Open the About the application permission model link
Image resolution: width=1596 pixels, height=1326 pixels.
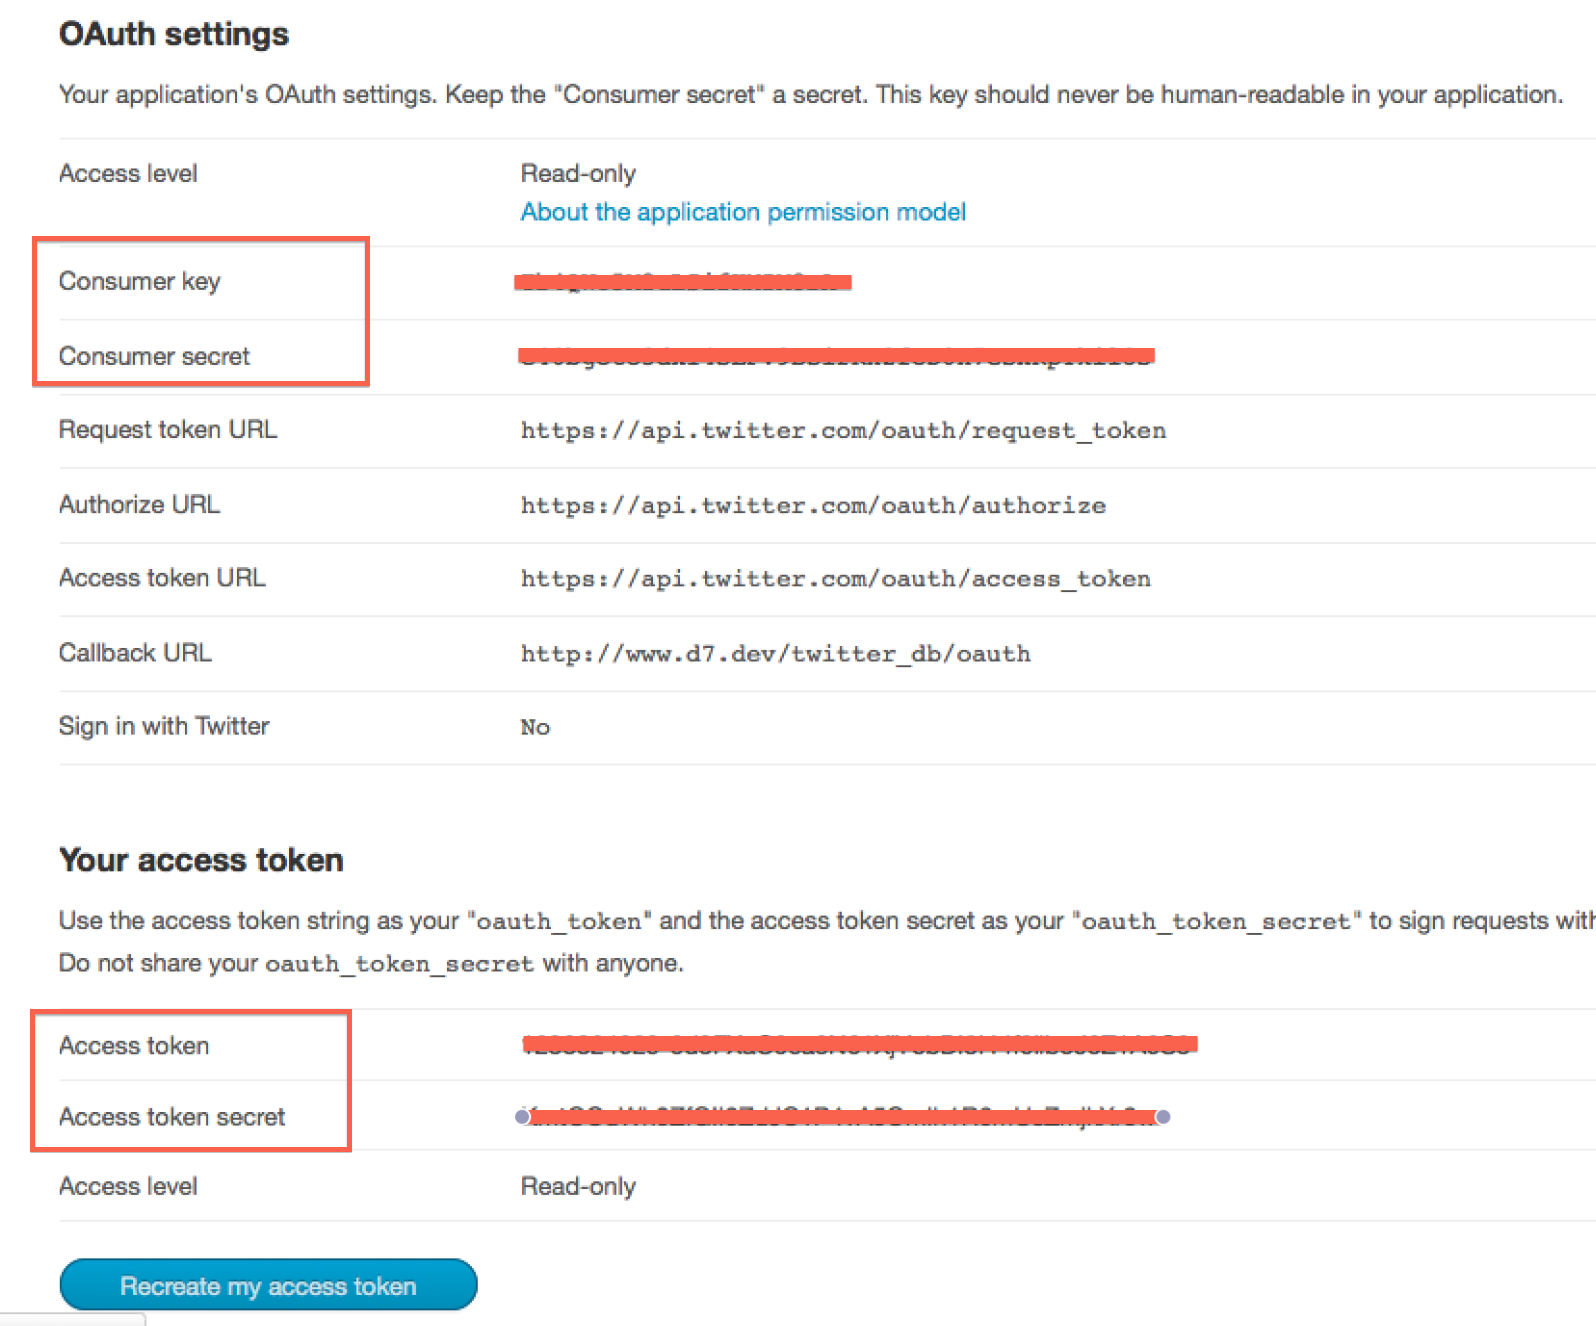(743, 212)
